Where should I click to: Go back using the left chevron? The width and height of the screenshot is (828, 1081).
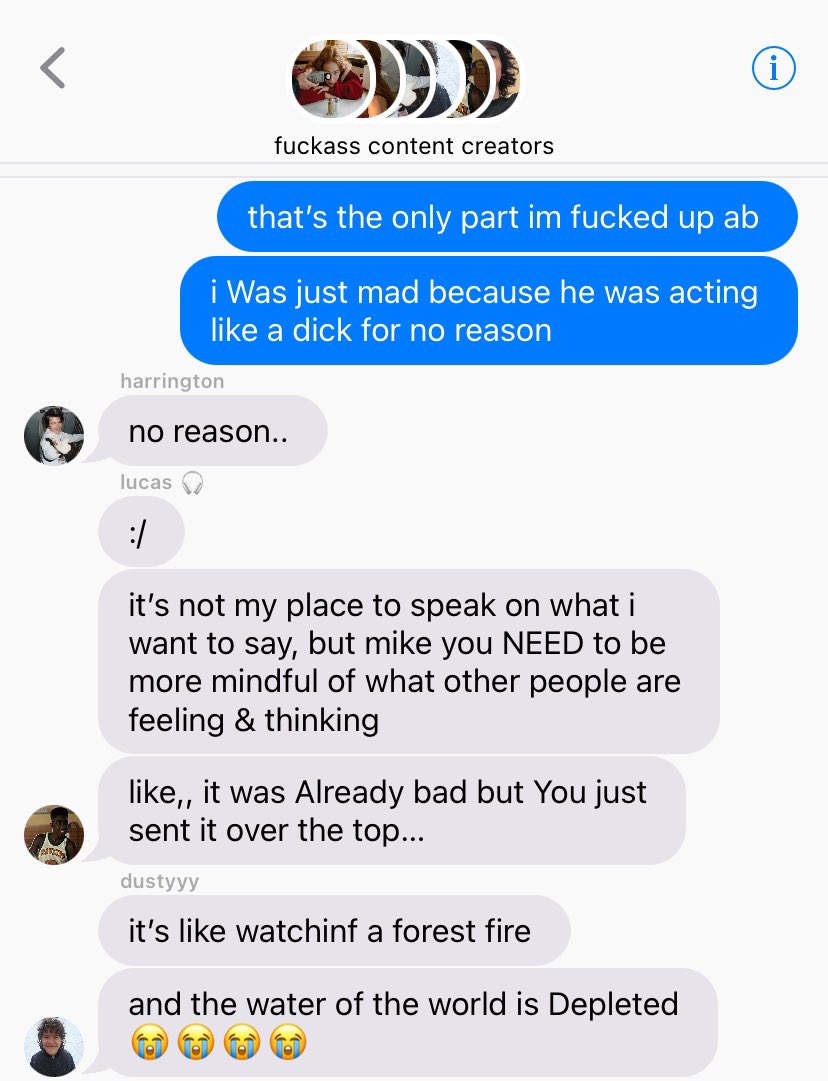53,68
